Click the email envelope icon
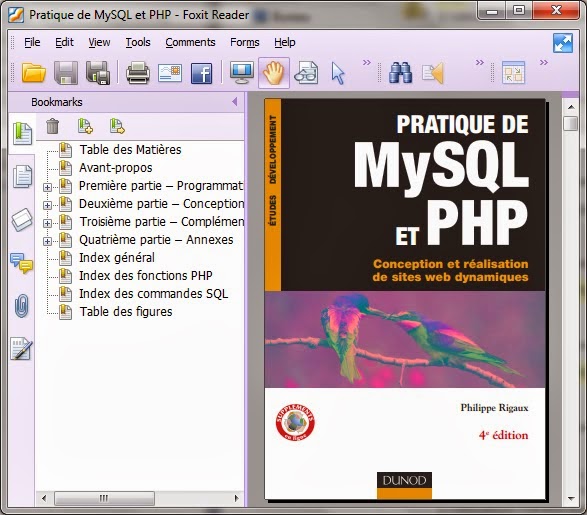 click(170, 73)
